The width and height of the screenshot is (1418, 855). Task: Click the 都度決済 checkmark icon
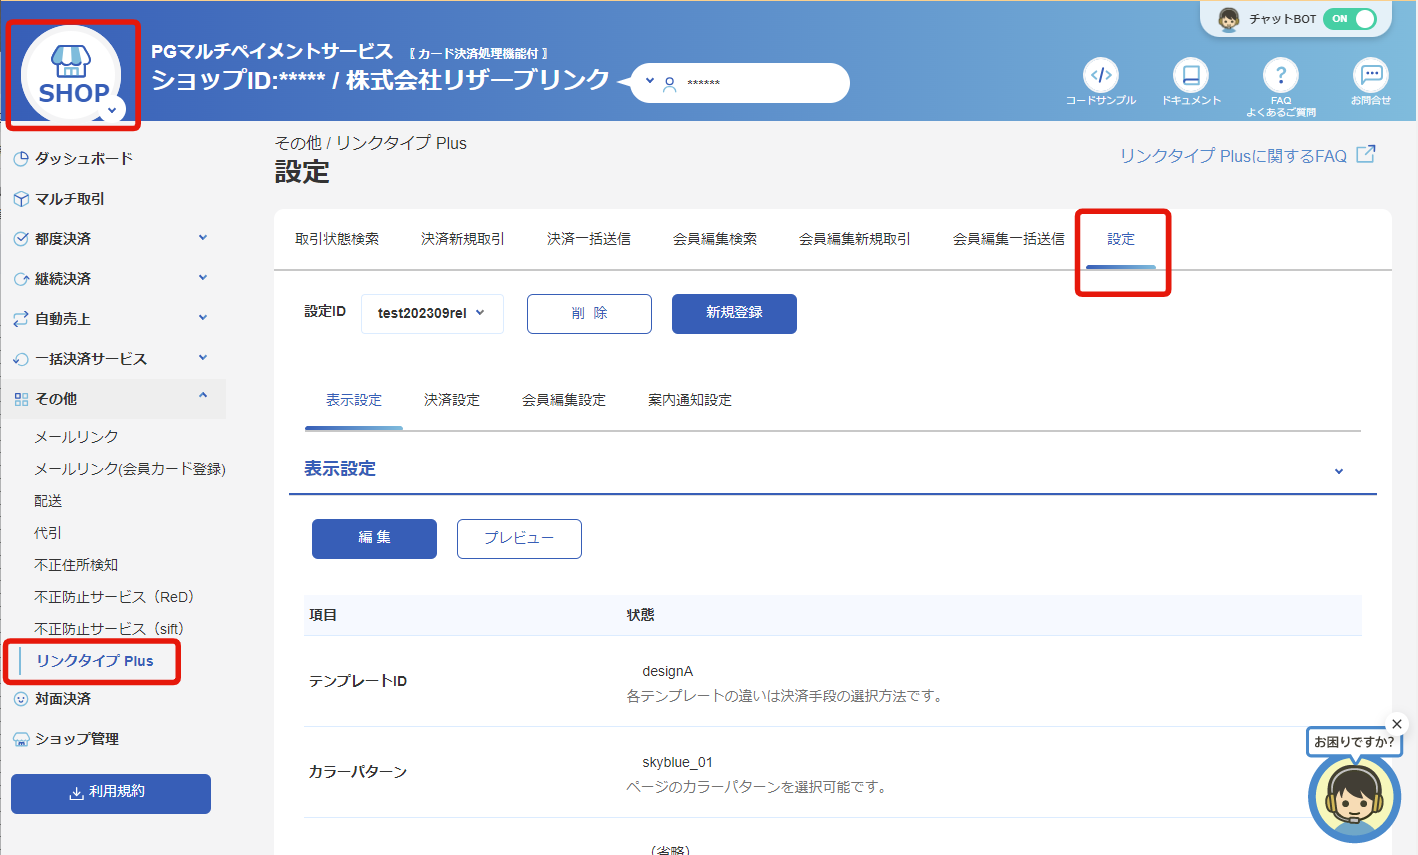[x=21, y=239]
